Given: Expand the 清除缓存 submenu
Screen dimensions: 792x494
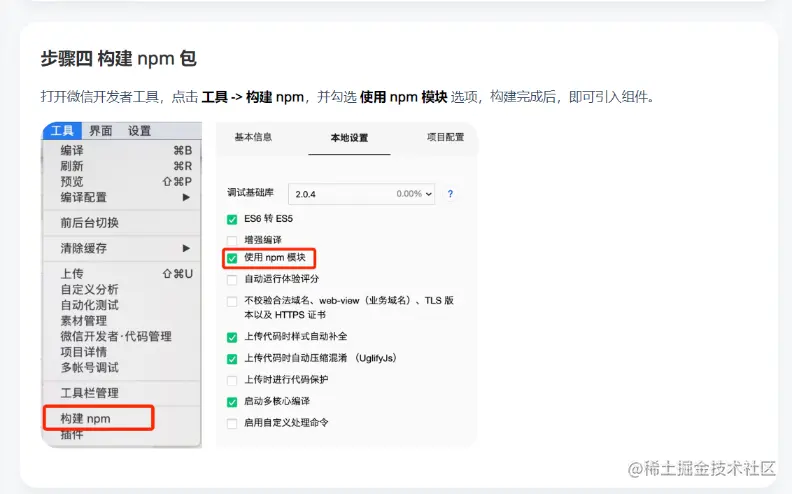Looking at the screenshot, I should (x=122, y=248).
